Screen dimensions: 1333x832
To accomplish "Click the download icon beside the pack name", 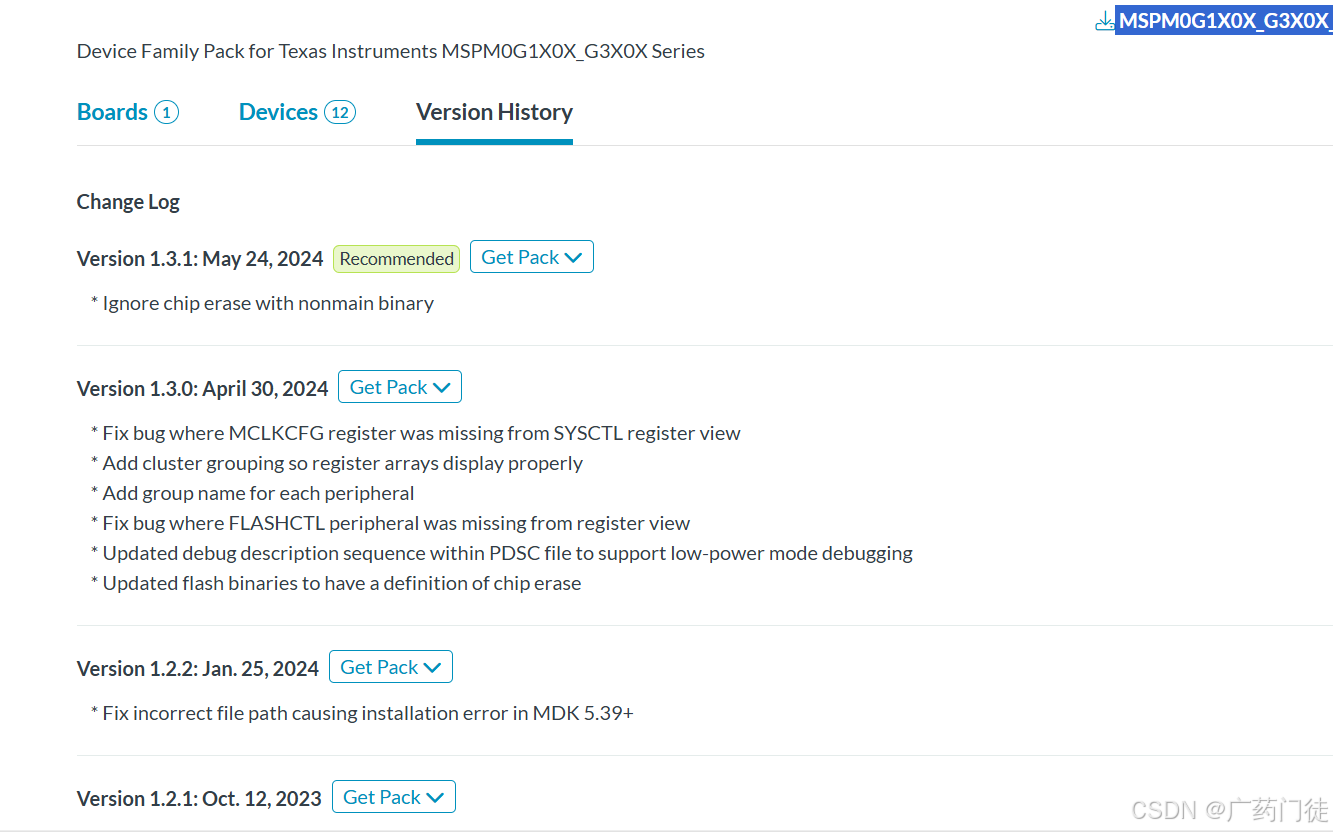I will coord(1104,21).
